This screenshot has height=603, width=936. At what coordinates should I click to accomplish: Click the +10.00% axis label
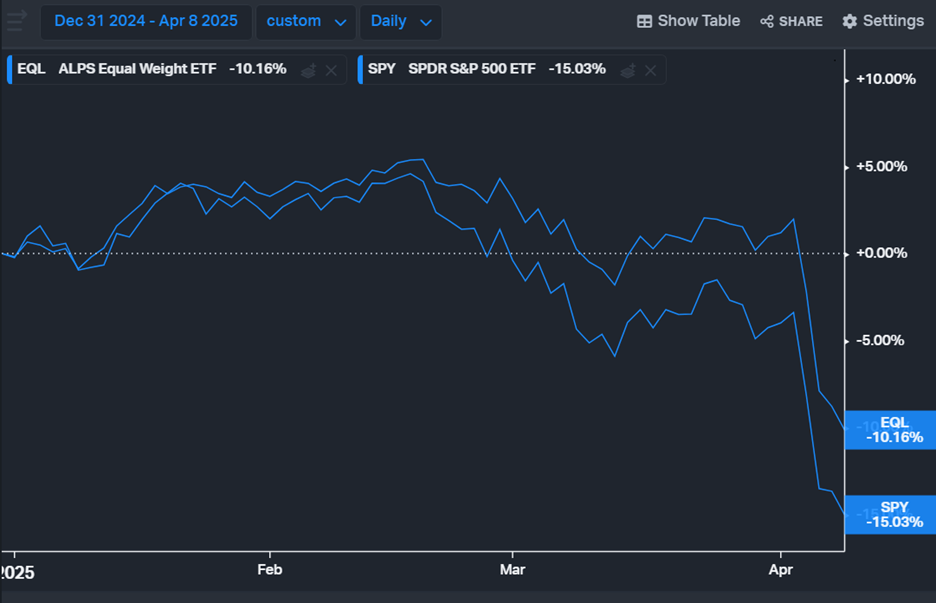886,79
